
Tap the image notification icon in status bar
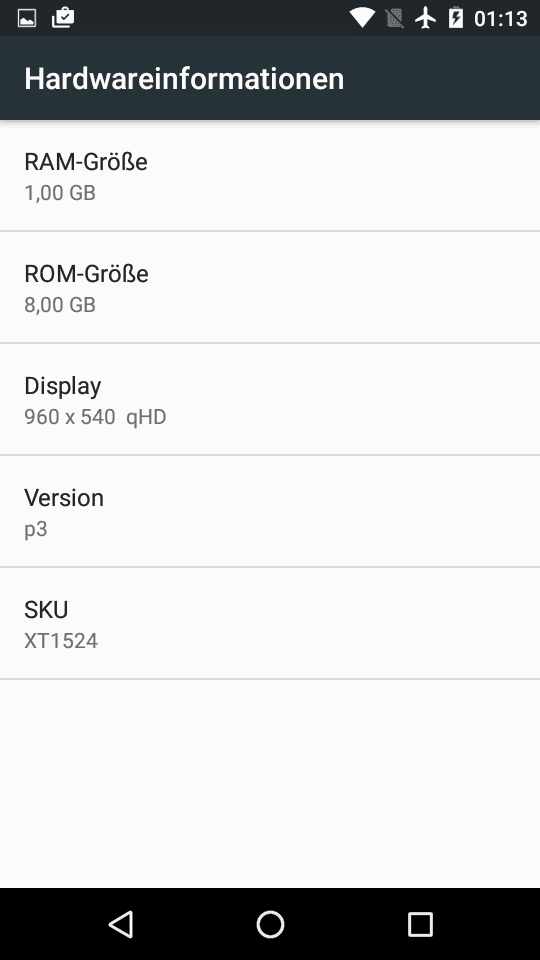[x=27, y=18]
